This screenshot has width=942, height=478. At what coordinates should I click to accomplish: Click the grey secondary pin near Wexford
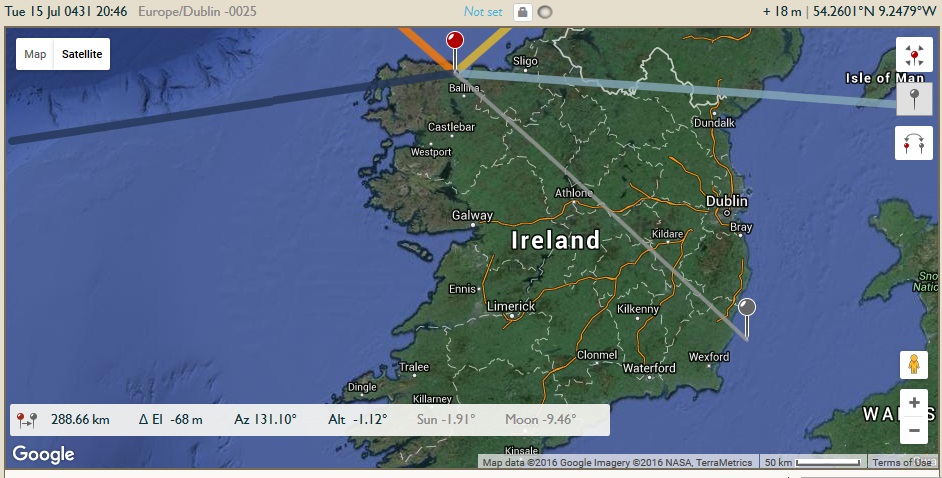tap(747, 308)
